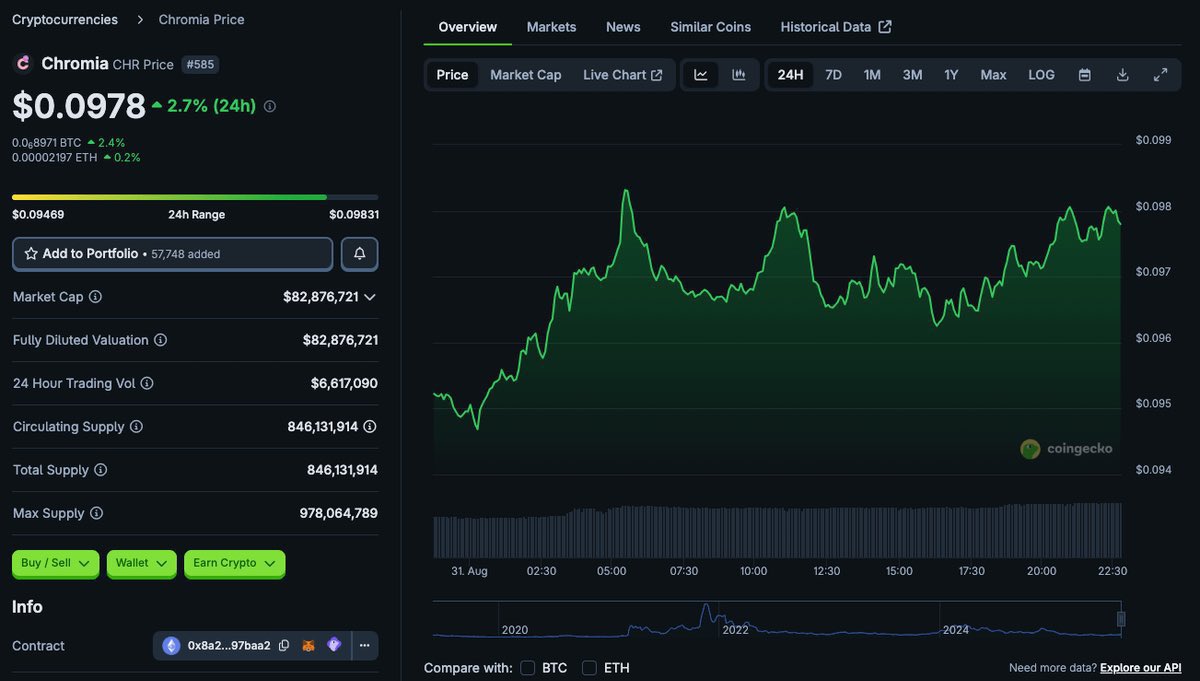
Task: Click the #585 rank badge
Action: click(x=201, y=64)
